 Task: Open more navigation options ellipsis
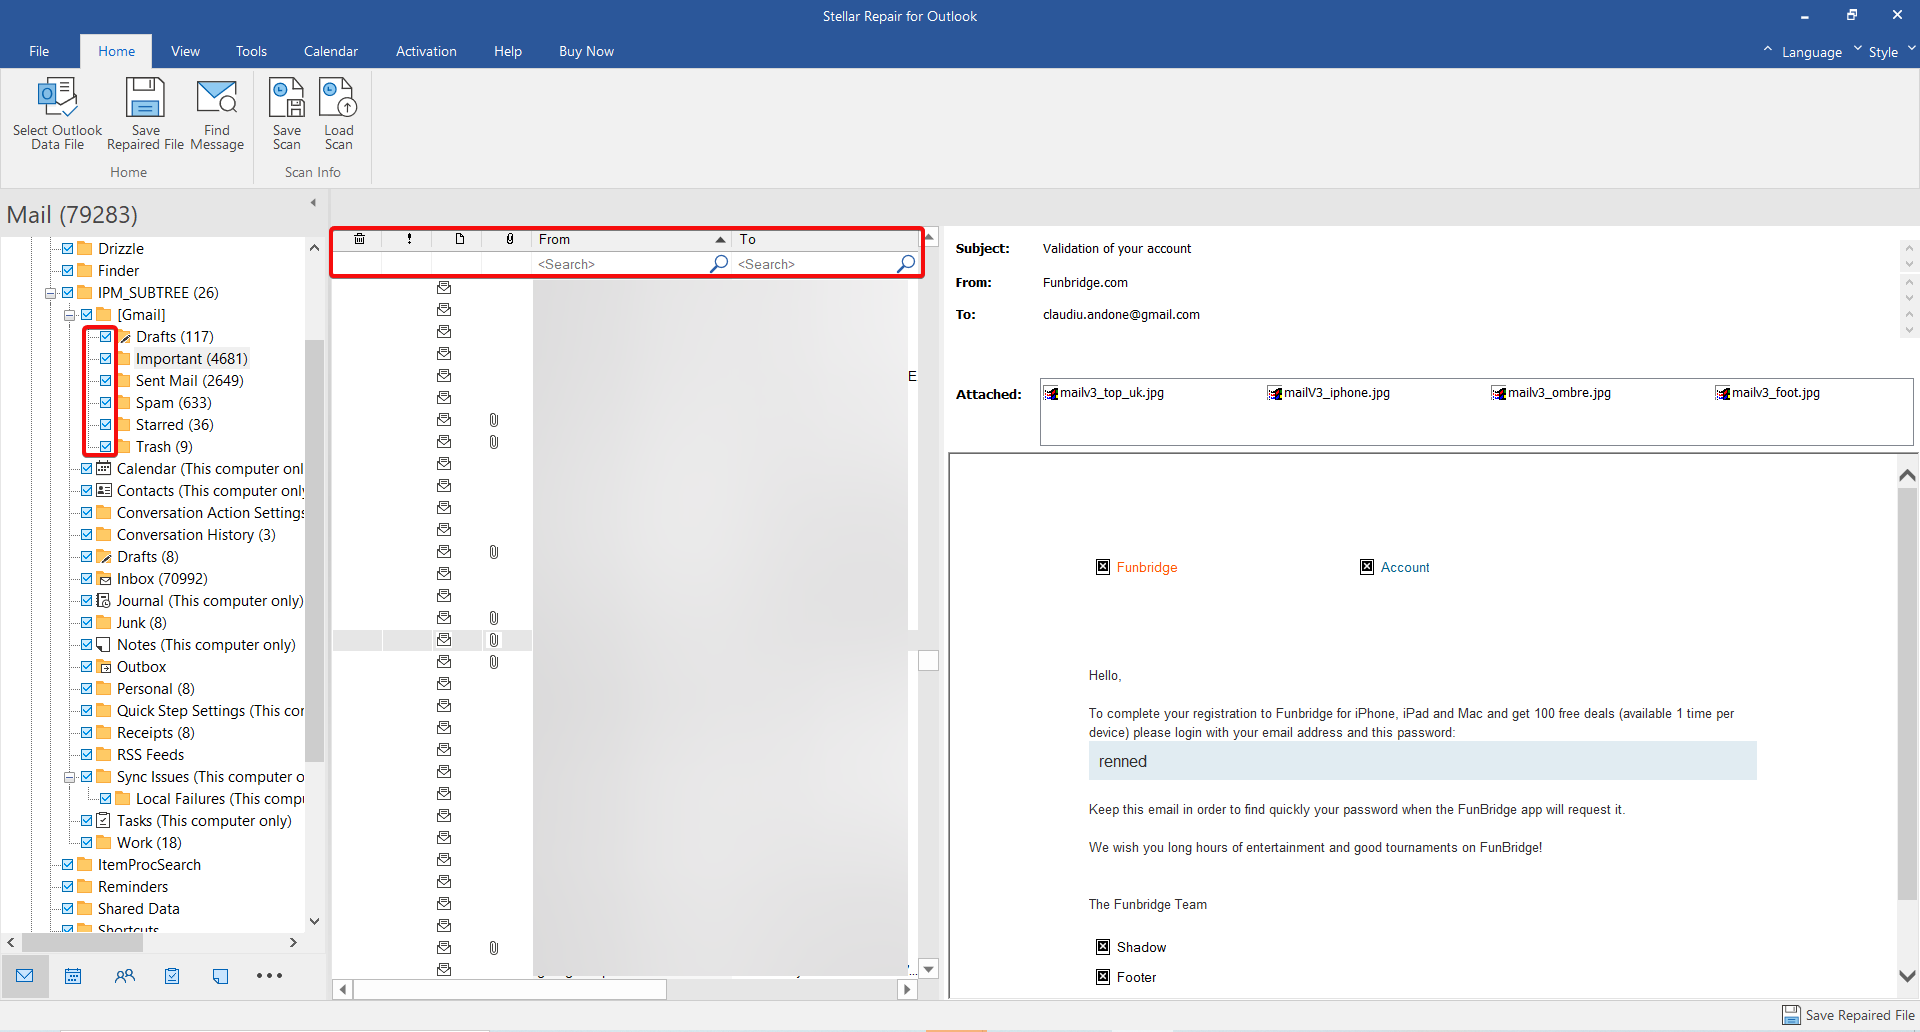click(x=269, y=976)
